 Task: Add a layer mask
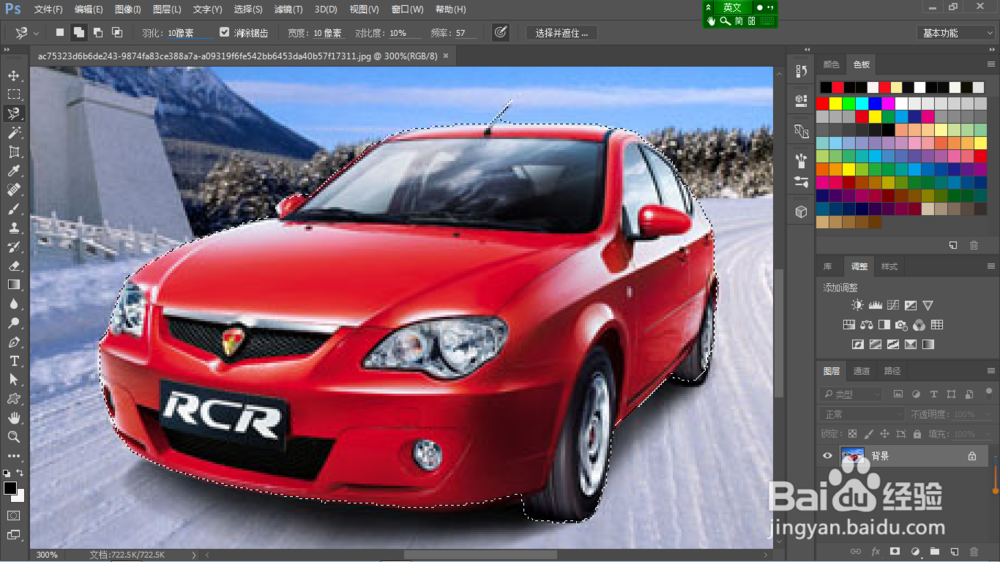tap(895, 552)
